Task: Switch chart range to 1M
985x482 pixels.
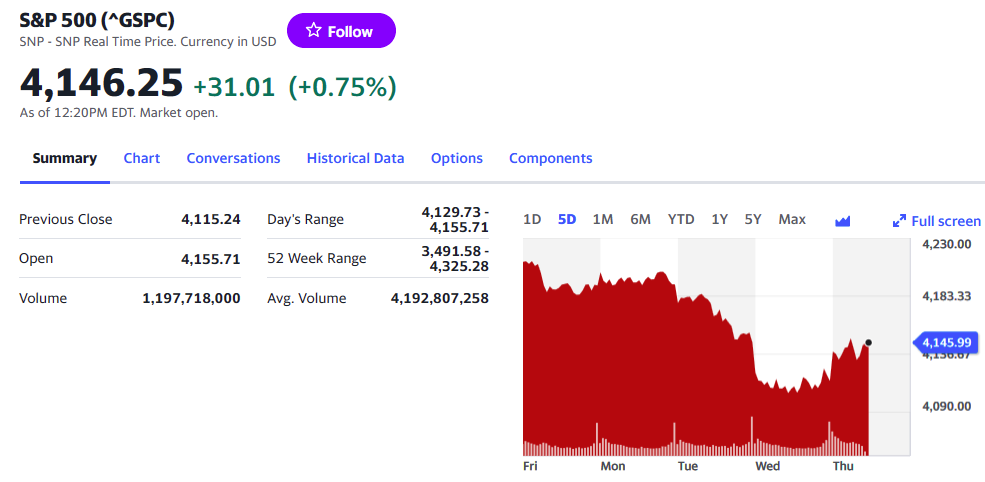Action: 603,219
